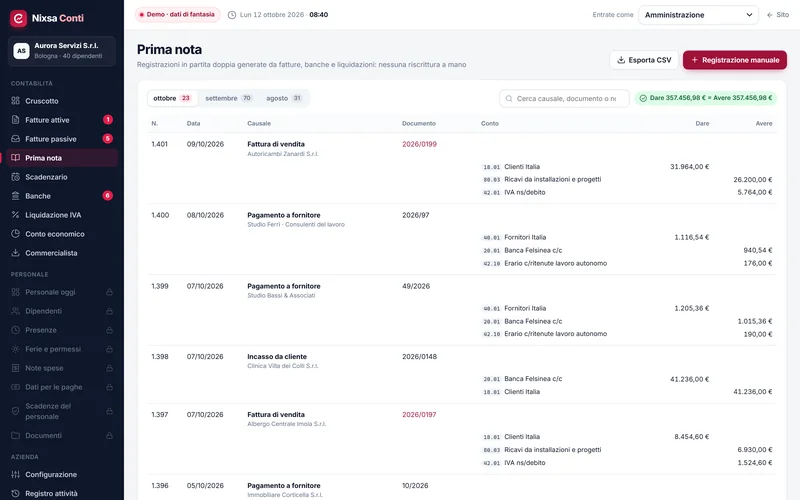Click Studio Ferri - Consulenti del lavoro

pos(296,224)
